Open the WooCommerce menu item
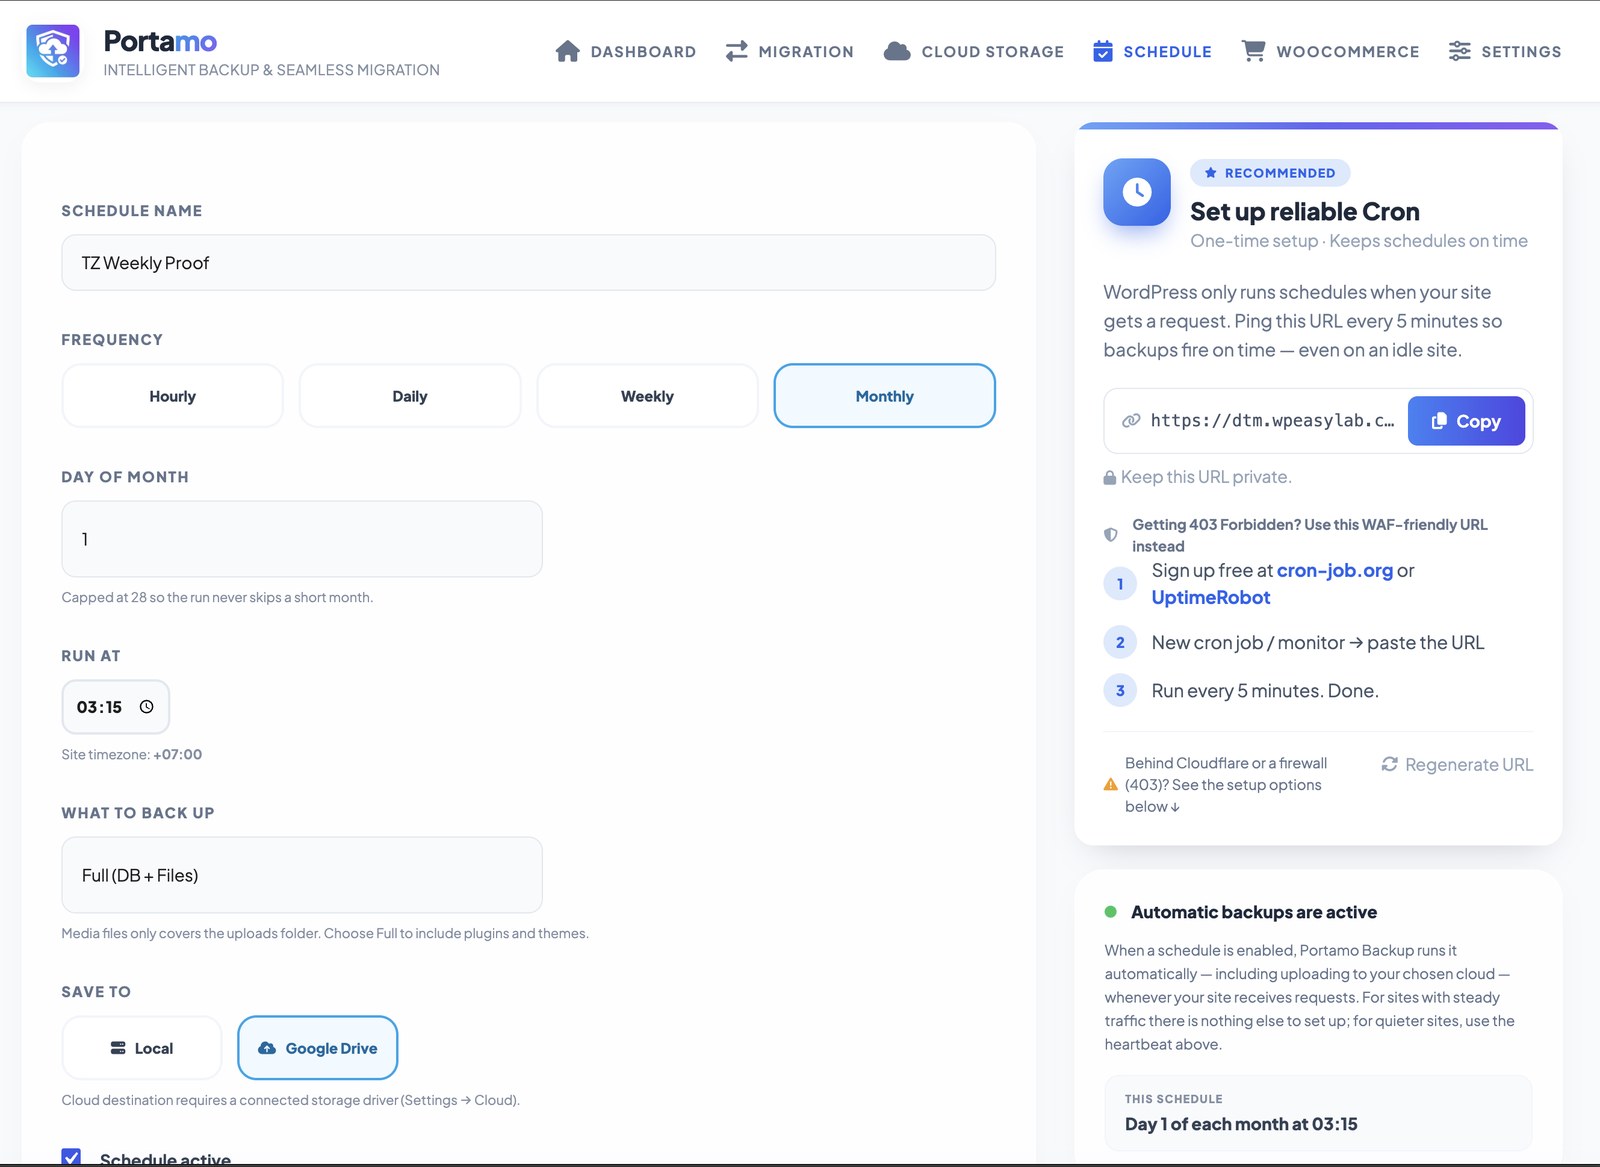Viewport: 1600px width, 1167px height. coord(1330,51)
